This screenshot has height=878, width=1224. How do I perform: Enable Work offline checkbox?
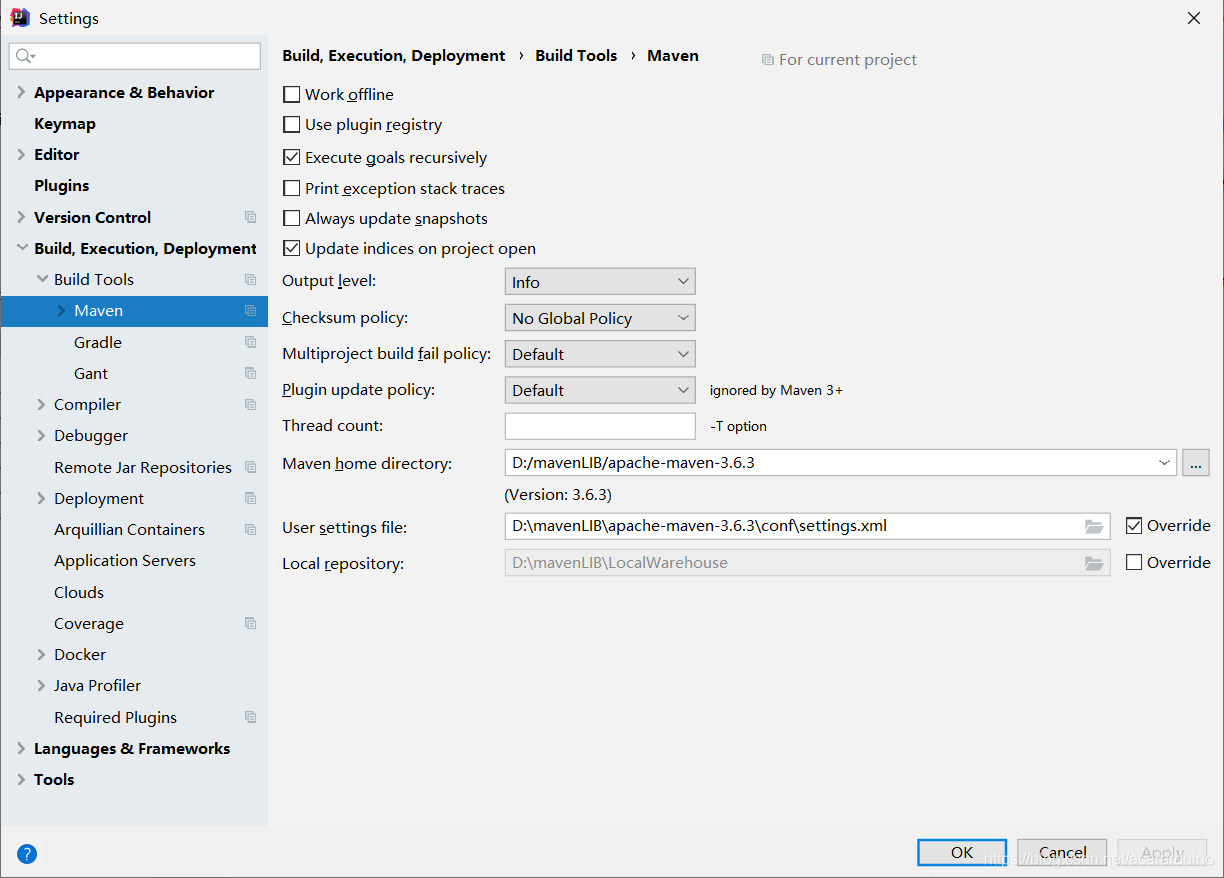click(x=292, y=94)
